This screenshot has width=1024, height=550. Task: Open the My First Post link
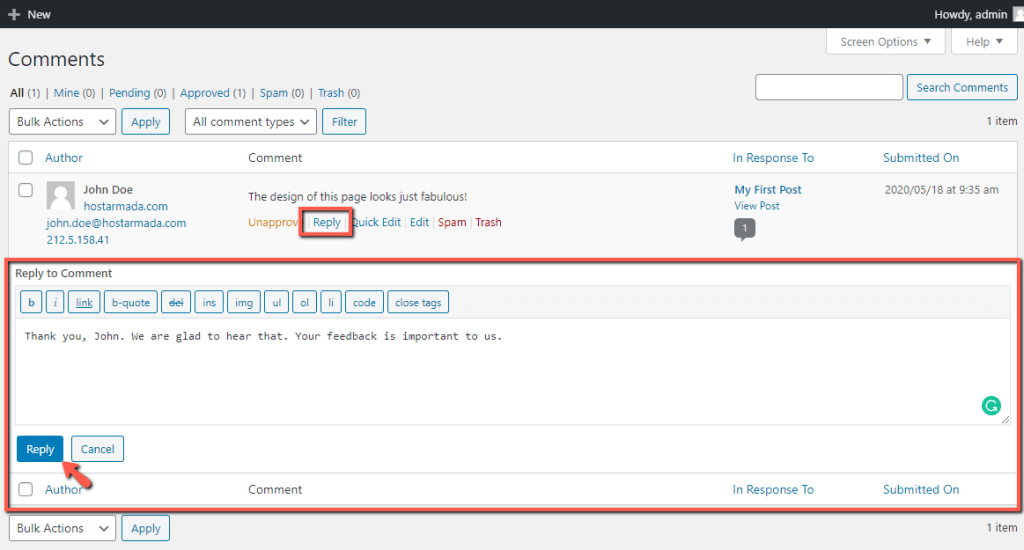[768, 189]
